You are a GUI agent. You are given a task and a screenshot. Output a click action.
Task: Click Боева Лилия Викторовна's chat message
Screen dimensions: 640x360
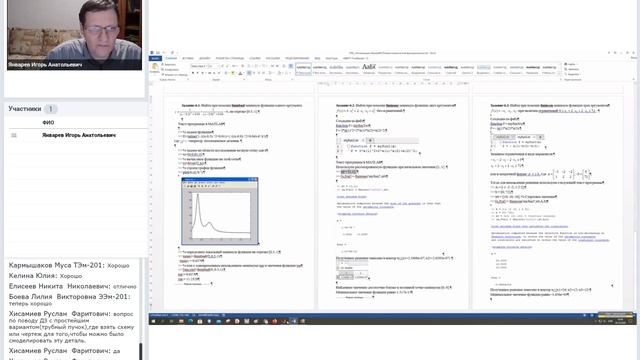70,300
